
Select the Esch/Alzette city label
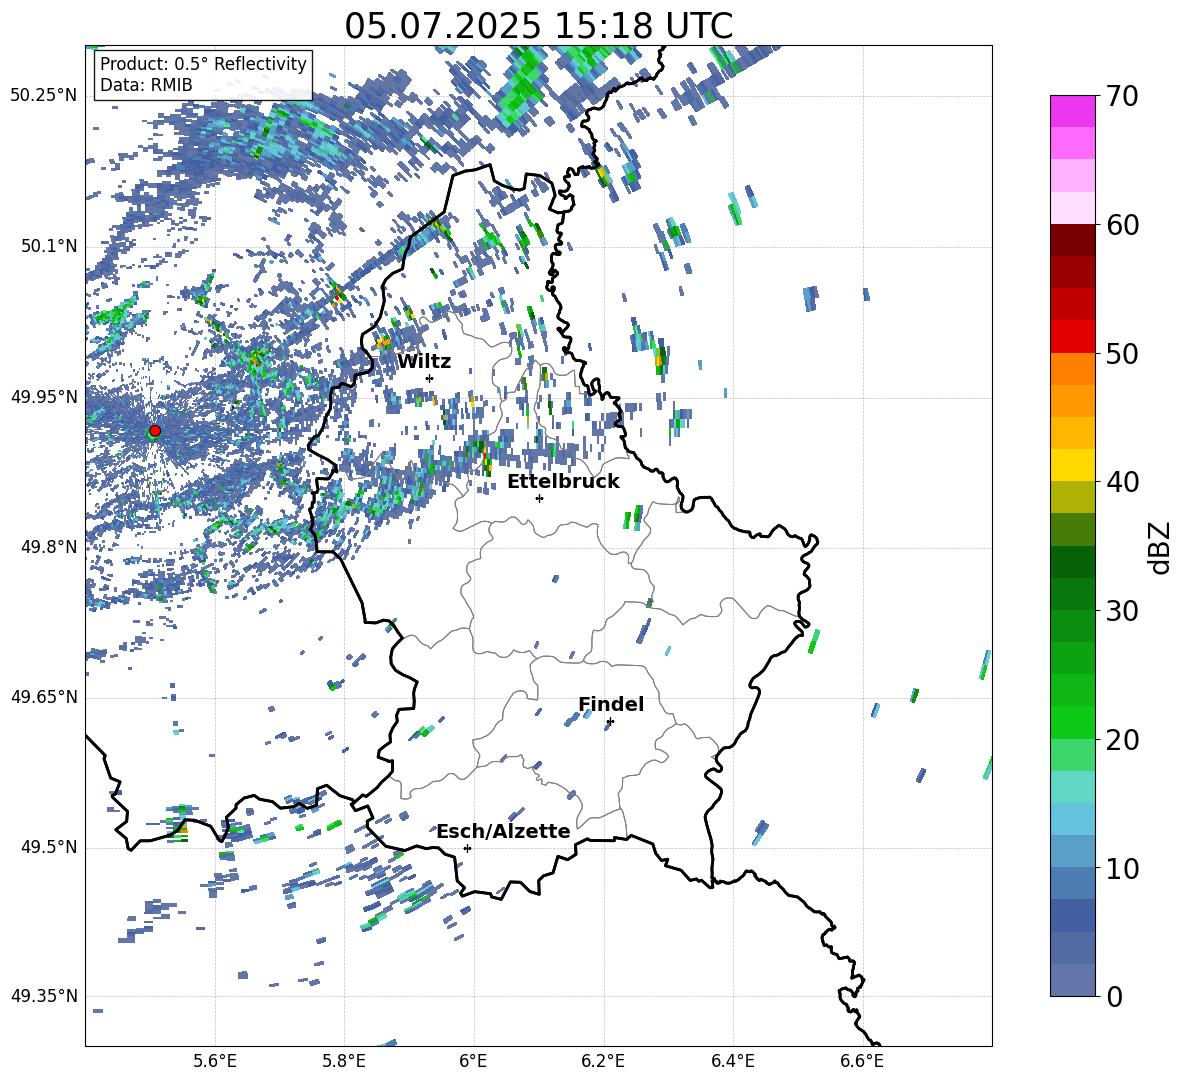tap(503, 831)
